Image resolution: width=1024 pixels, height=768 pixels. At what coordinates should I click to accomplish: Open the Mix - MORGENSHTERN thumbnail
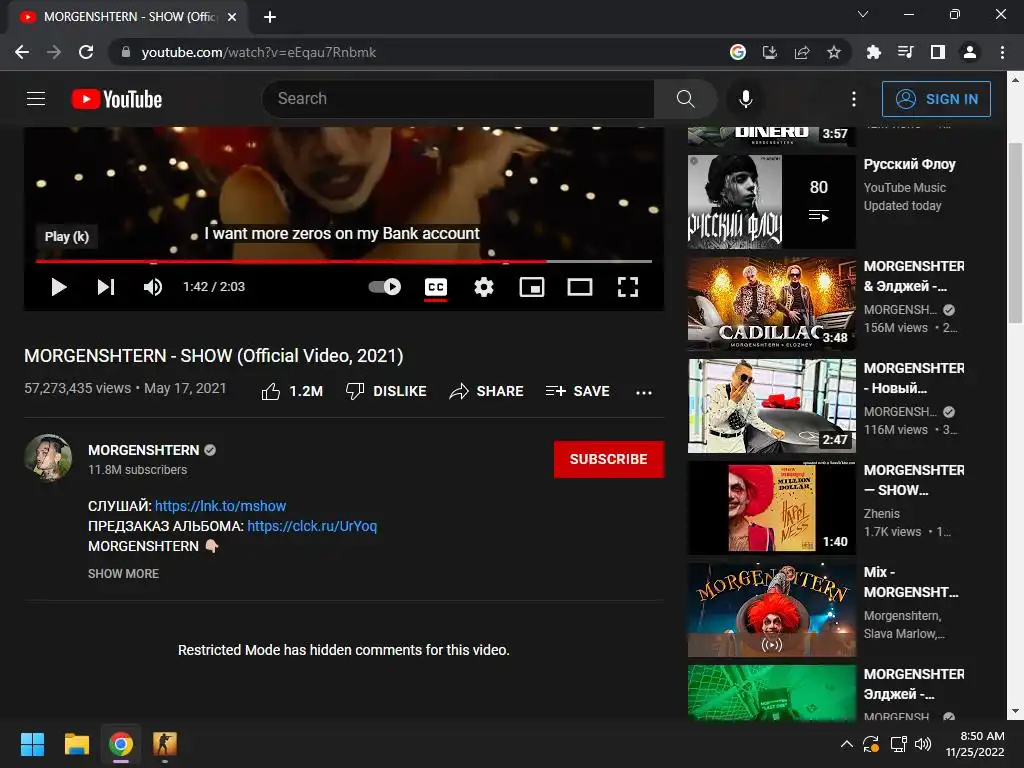pos(771,609)
